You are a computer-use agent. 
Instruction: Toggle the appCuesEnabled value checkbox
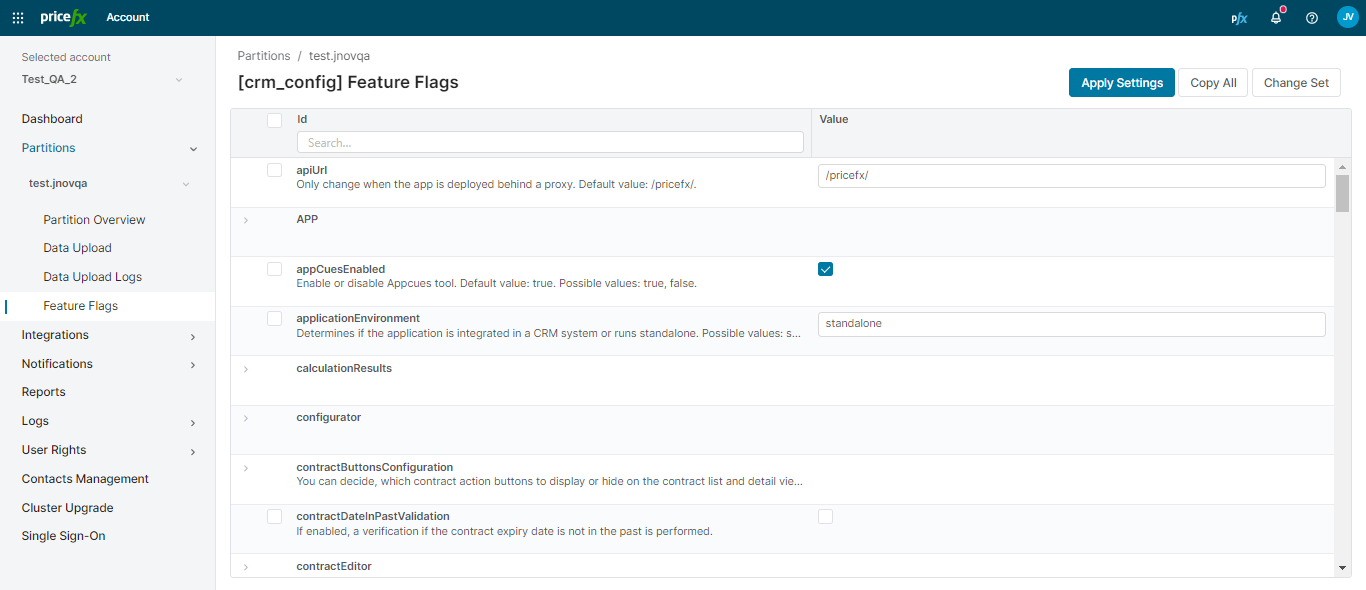pyautogui.click(x=825, y=269)
